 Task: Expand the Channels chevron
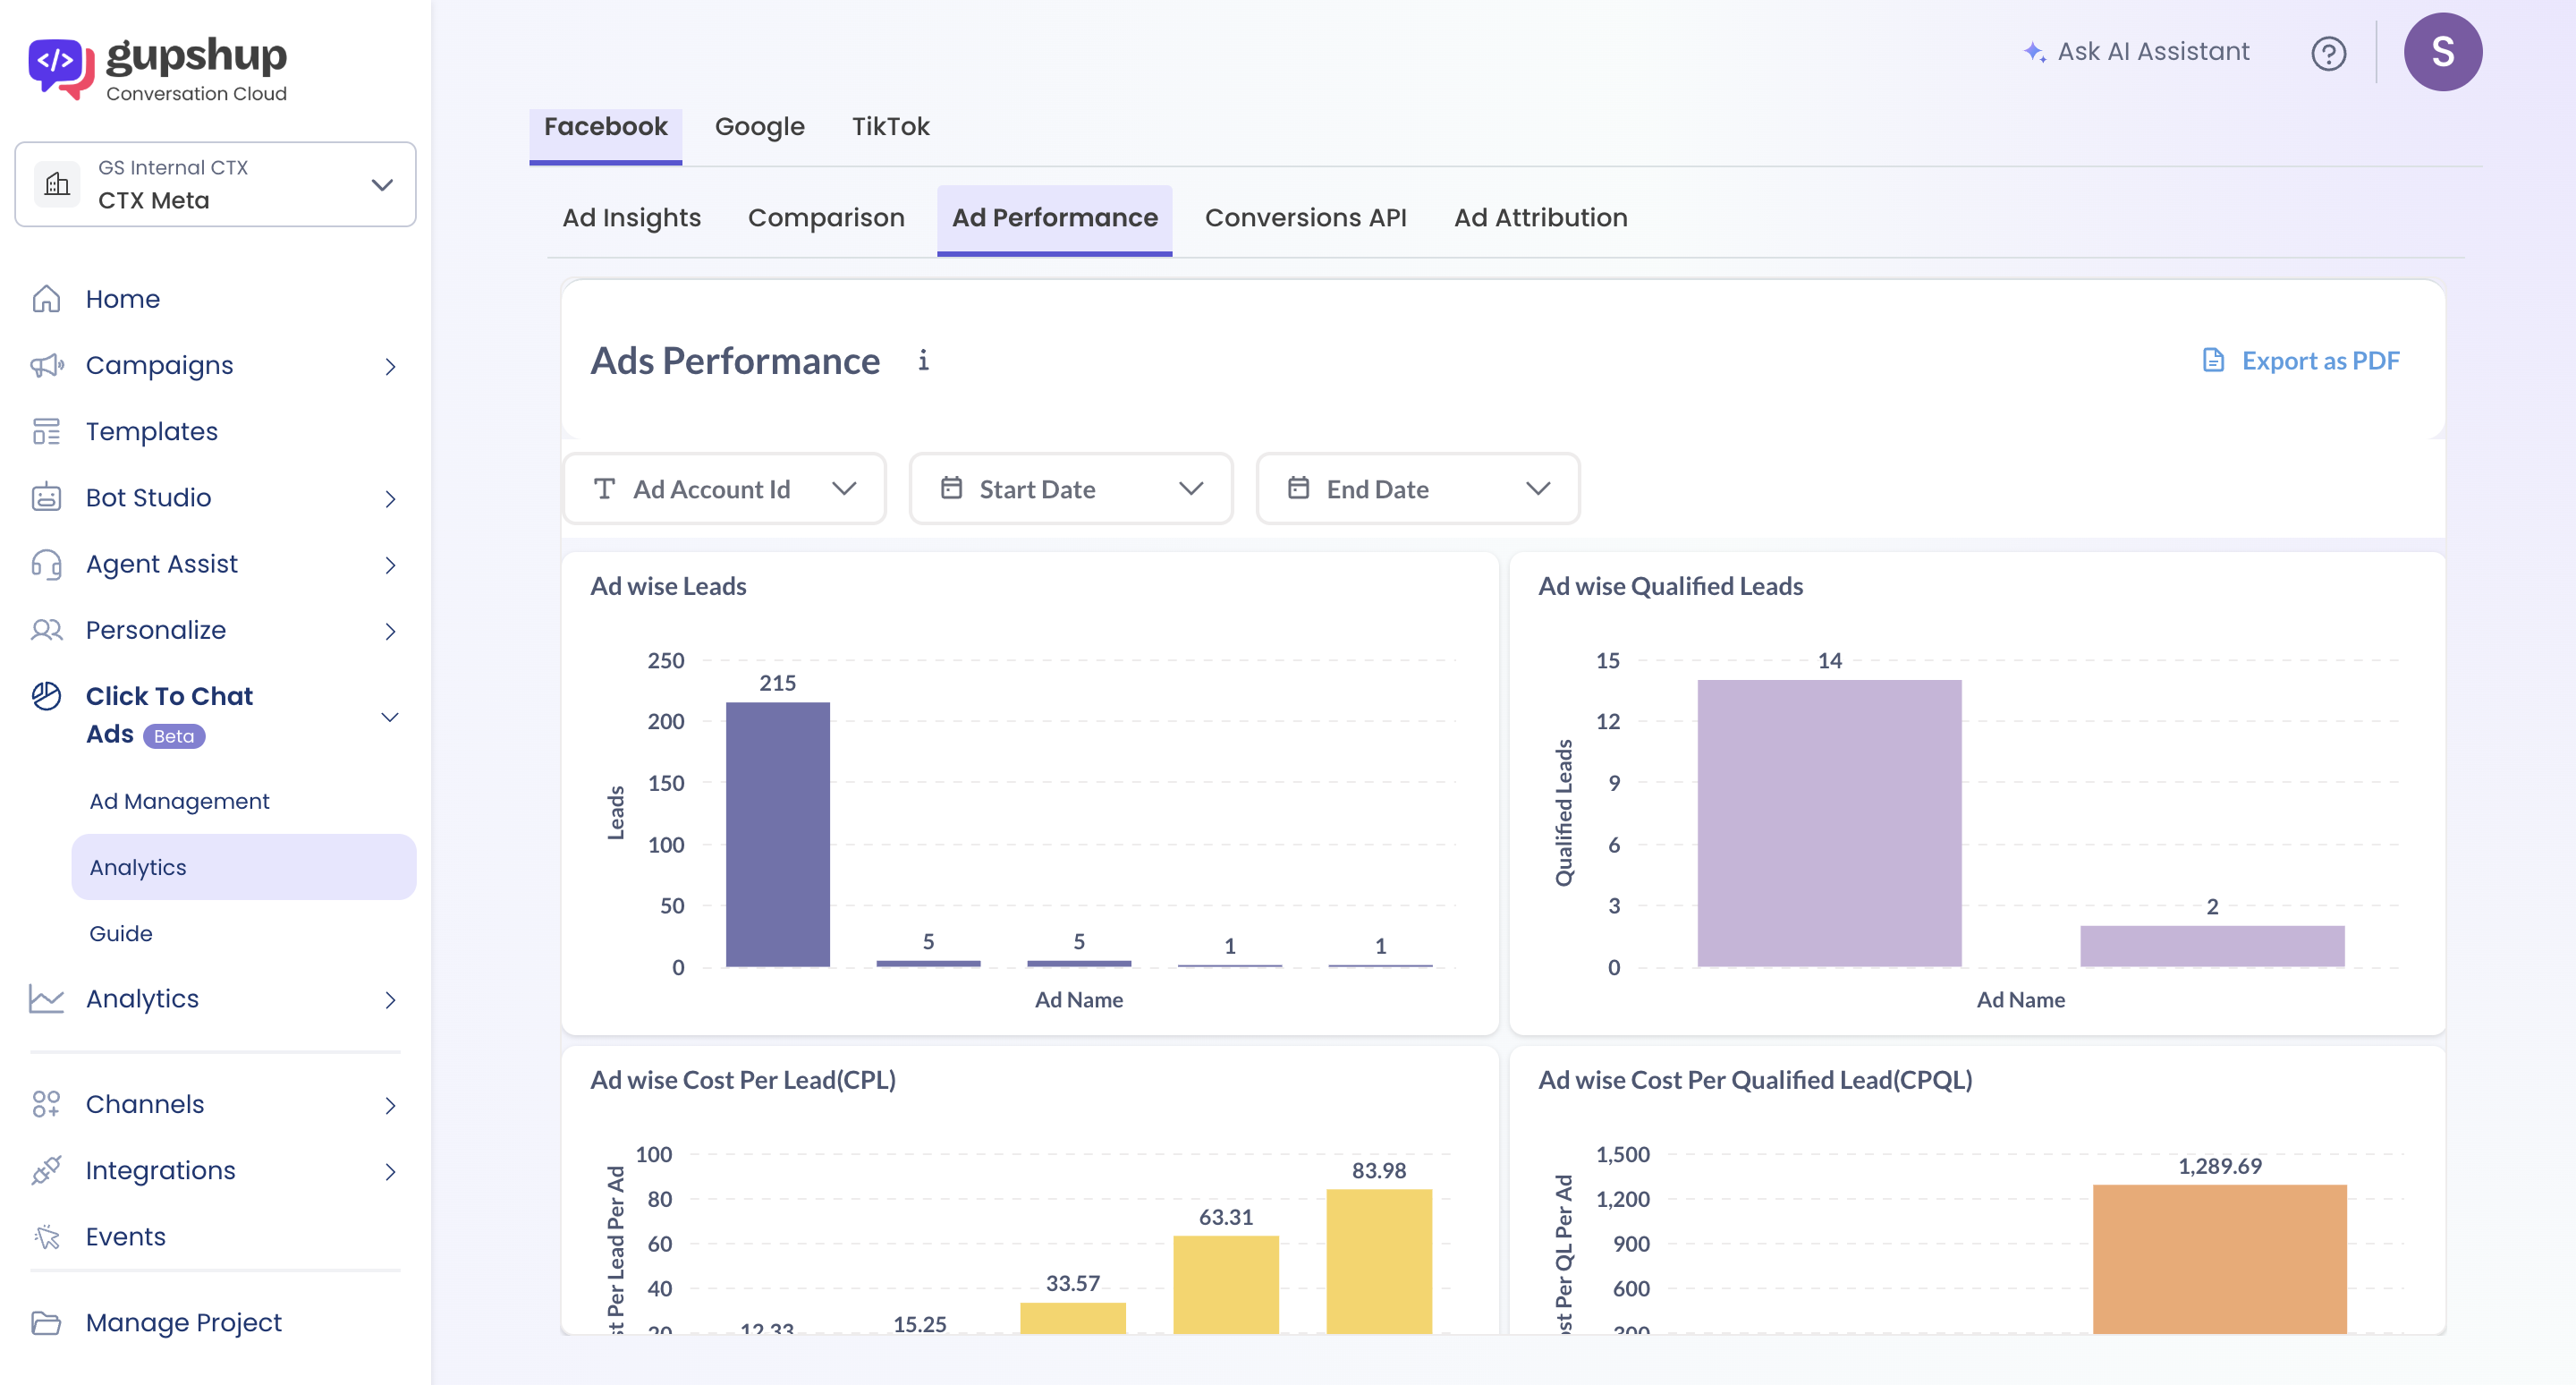point(390,1105)
